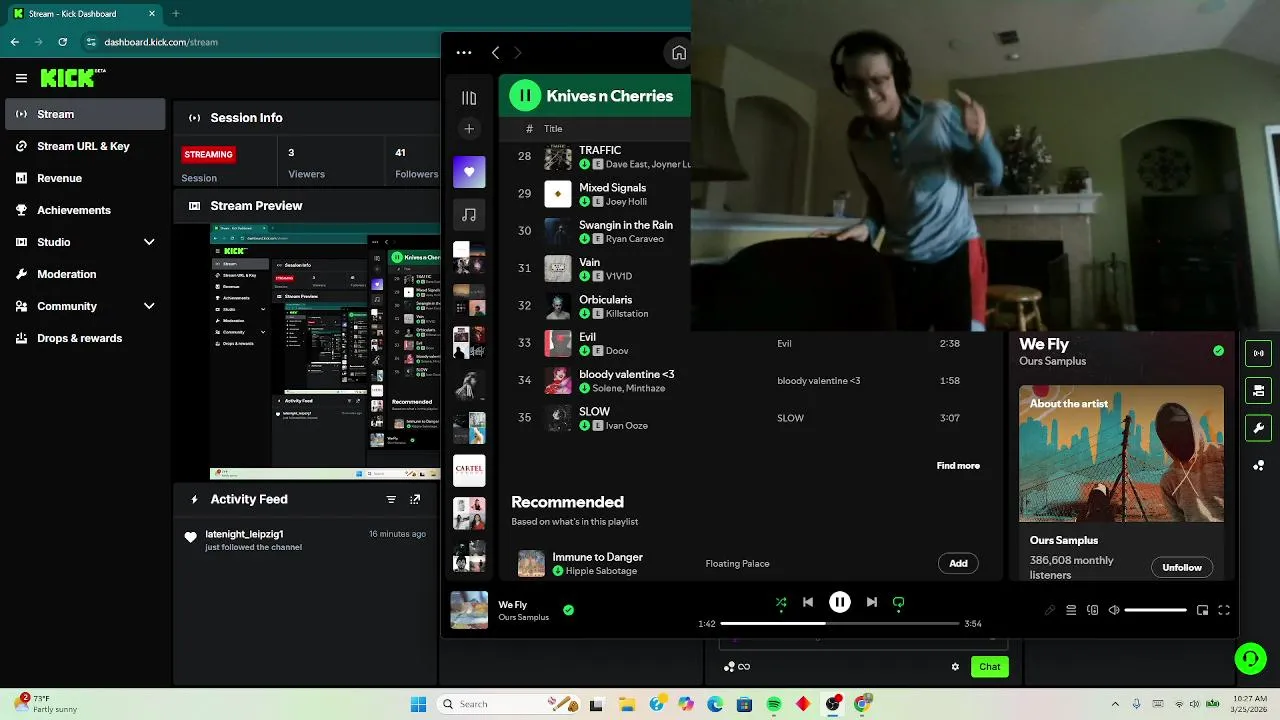Go to Spotify Home
Image resolution: width=1280 pixels, height=720 pixels.
[x=679, y=53]
